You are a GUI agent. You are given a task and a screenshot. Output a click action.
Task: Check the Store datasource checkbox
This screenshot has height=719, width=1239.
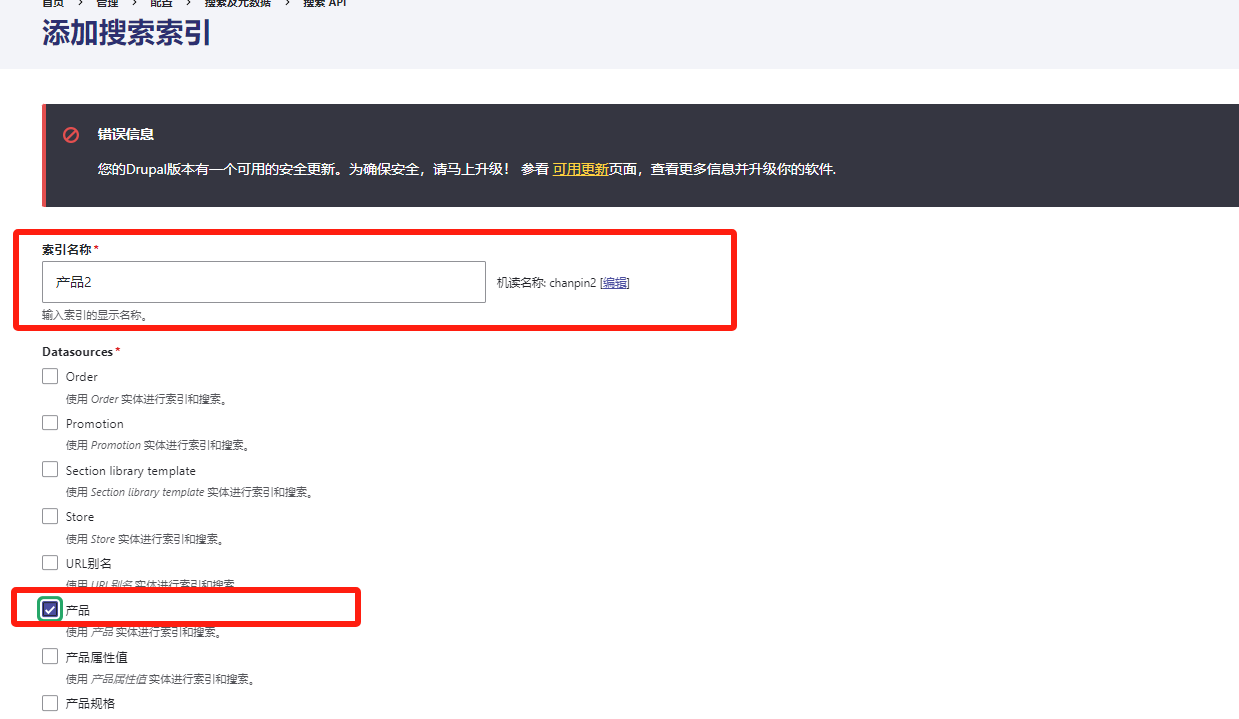coord(50,516)
